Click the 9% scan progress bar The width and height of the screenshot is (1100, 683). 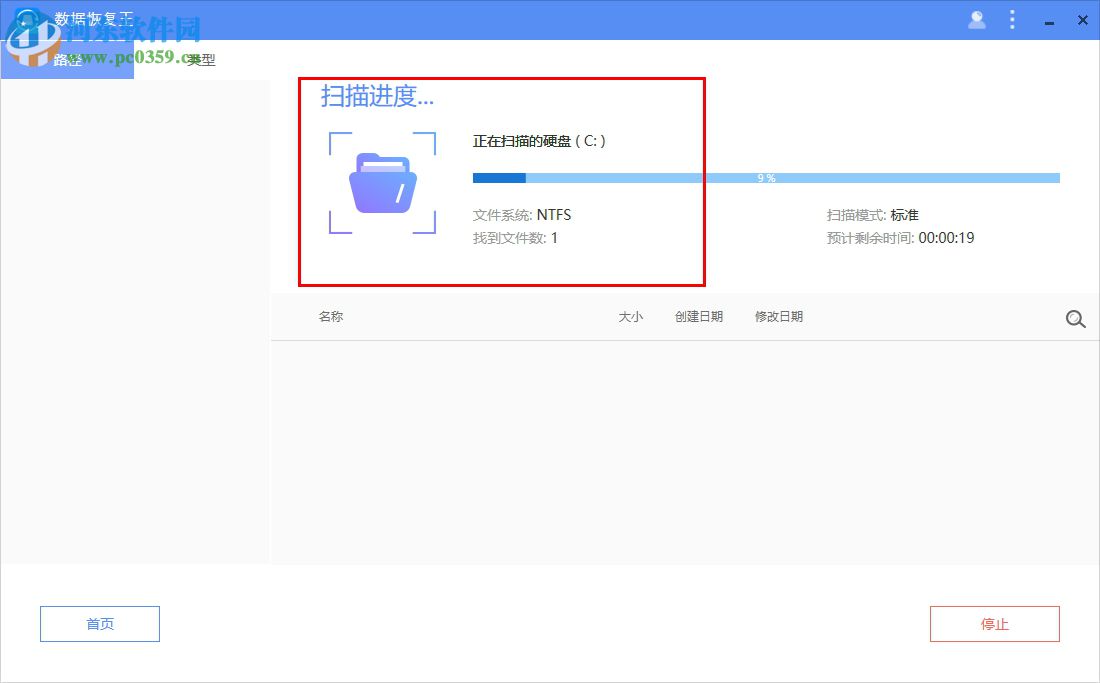point(766,177)
